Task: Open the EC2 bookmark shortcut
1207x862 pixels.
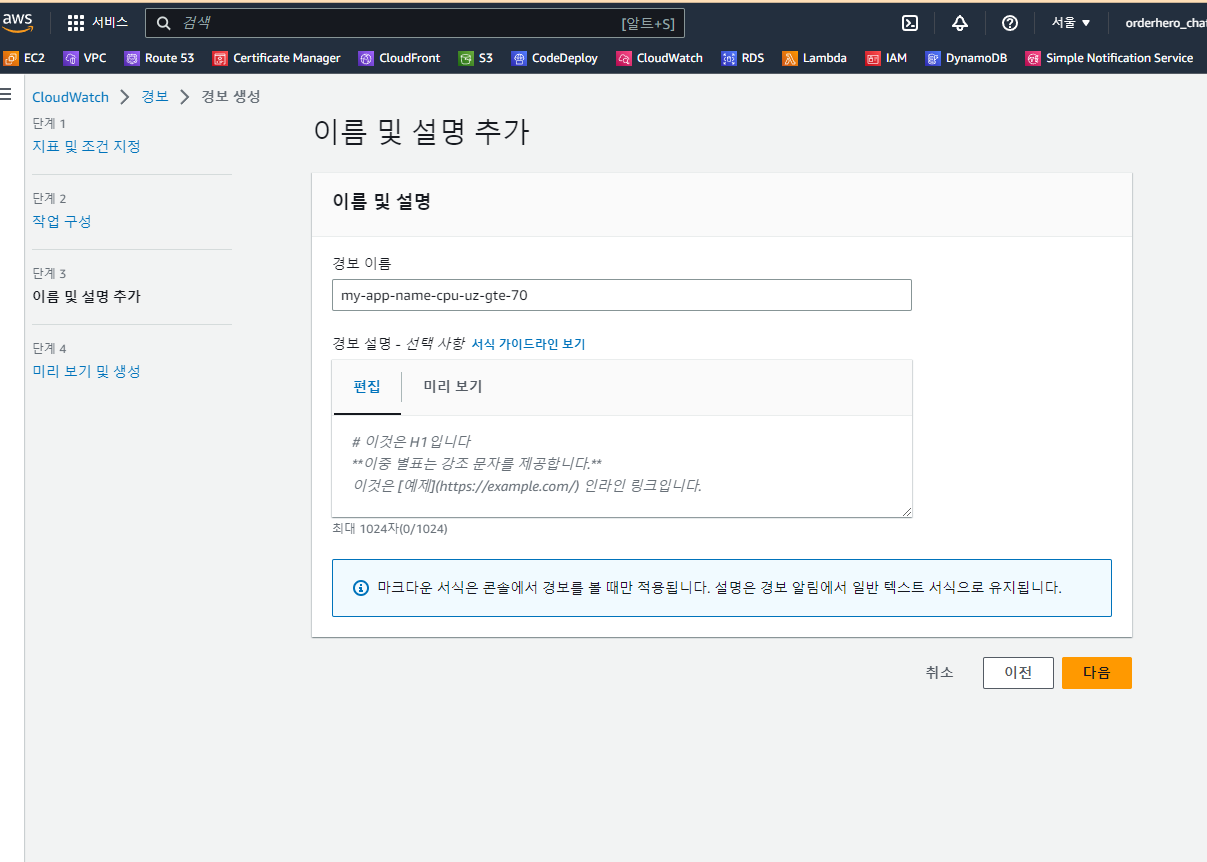Action: point(24,58)
